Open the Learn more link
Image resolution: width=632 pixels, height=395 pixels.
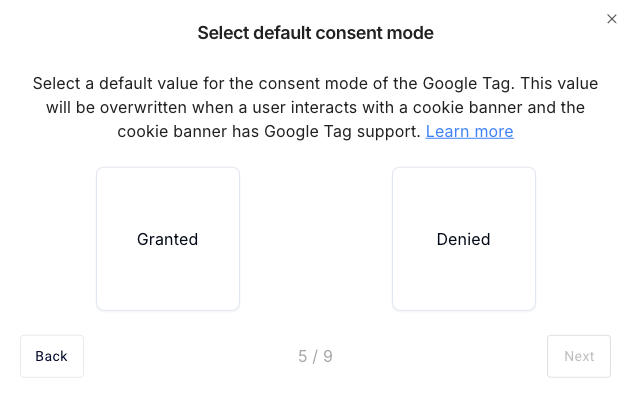coord(470,131)
